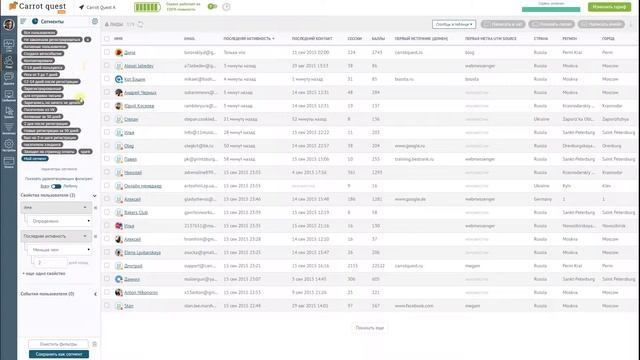Open the Последняя активность property dropdown
This screenshot has width=640, height=360.
pyautogui.click(x=56, y=236)
